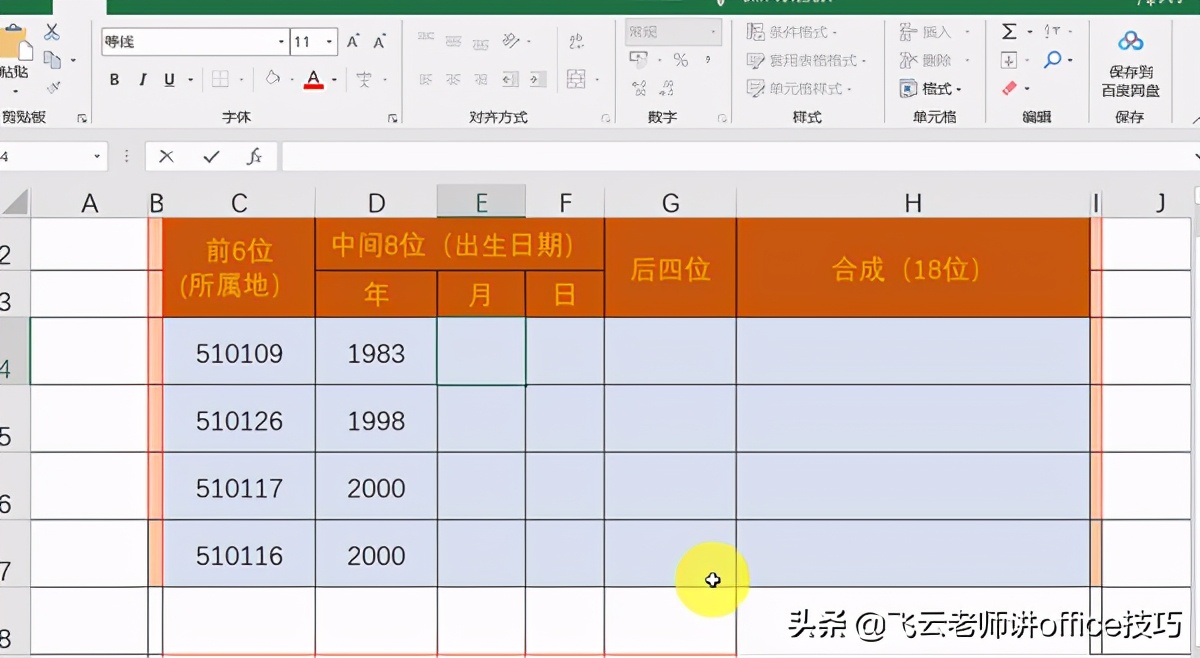Select cell containing 510109
The width and height of the screenshot is (1200, 658).
pyautogui.click(x=239, y=353)
